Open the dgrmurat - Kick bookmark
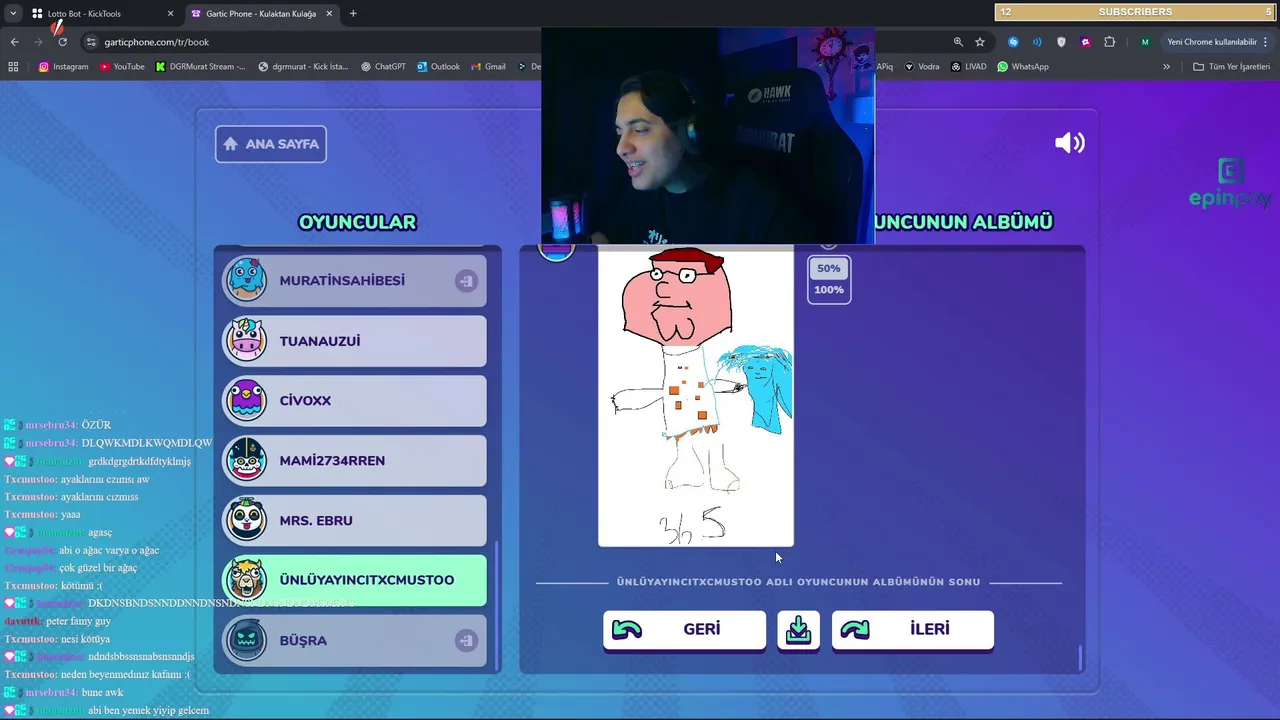Viewport: 1280px width, 720px height. click(303, 67)
